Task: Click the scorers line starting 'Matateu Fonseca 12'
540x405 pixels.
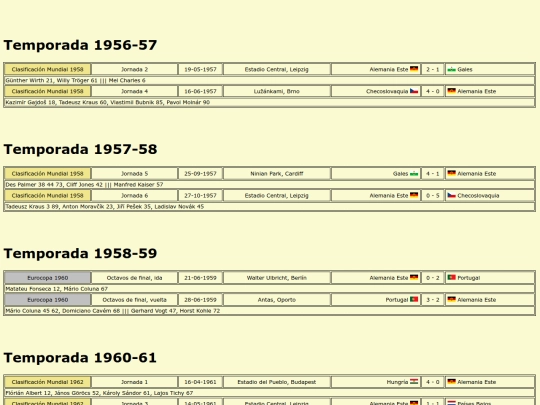Action: pyautogui.click(x=270, y=289)
